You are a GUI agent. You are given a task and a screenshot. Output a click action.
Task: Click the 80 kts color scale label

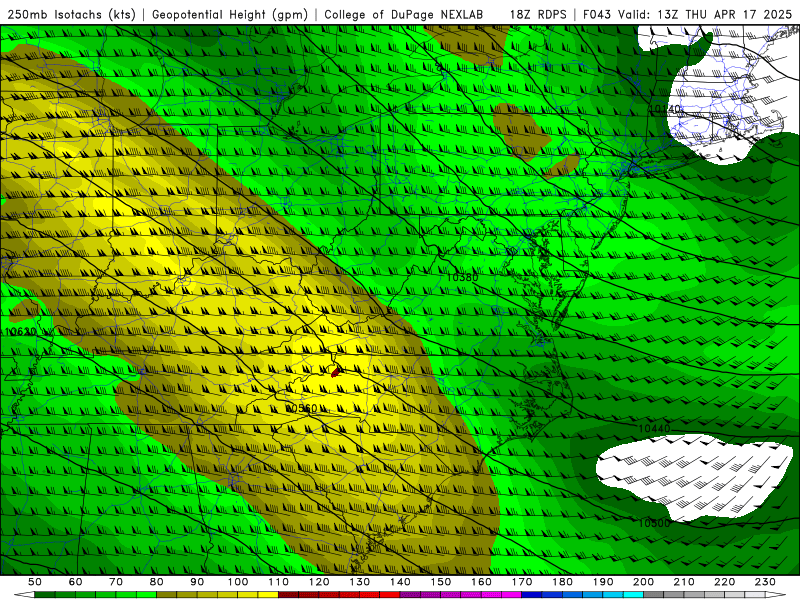(157, 582)
